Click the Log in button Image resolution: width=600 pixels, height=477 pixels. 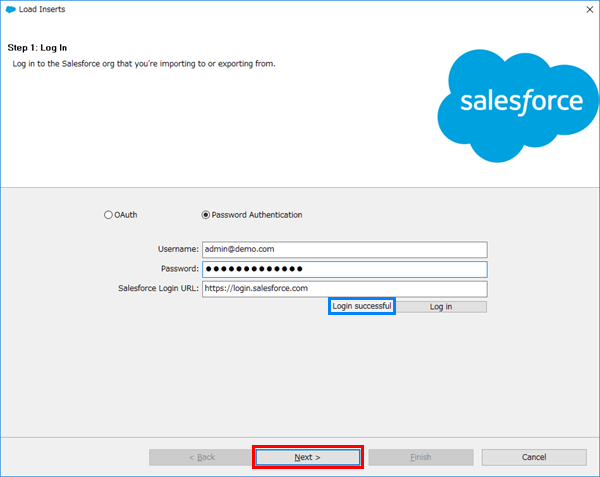pyautogui.click(x=441, y=307)
